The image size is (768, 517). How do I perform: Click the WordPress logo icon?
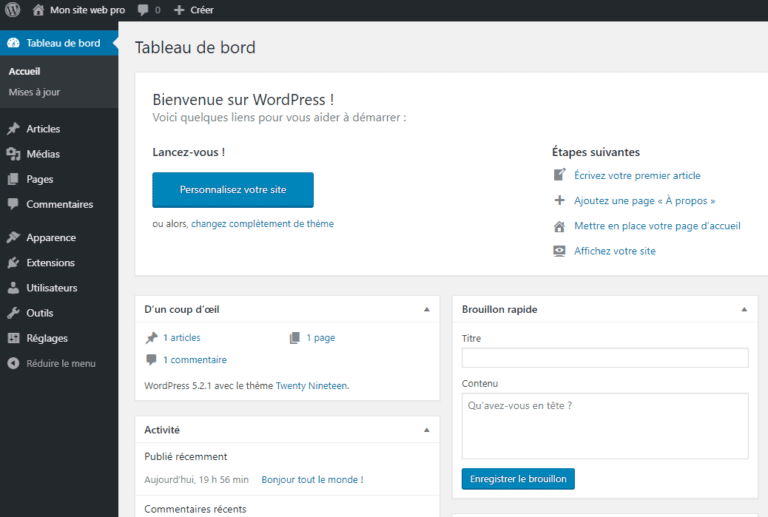13,9
